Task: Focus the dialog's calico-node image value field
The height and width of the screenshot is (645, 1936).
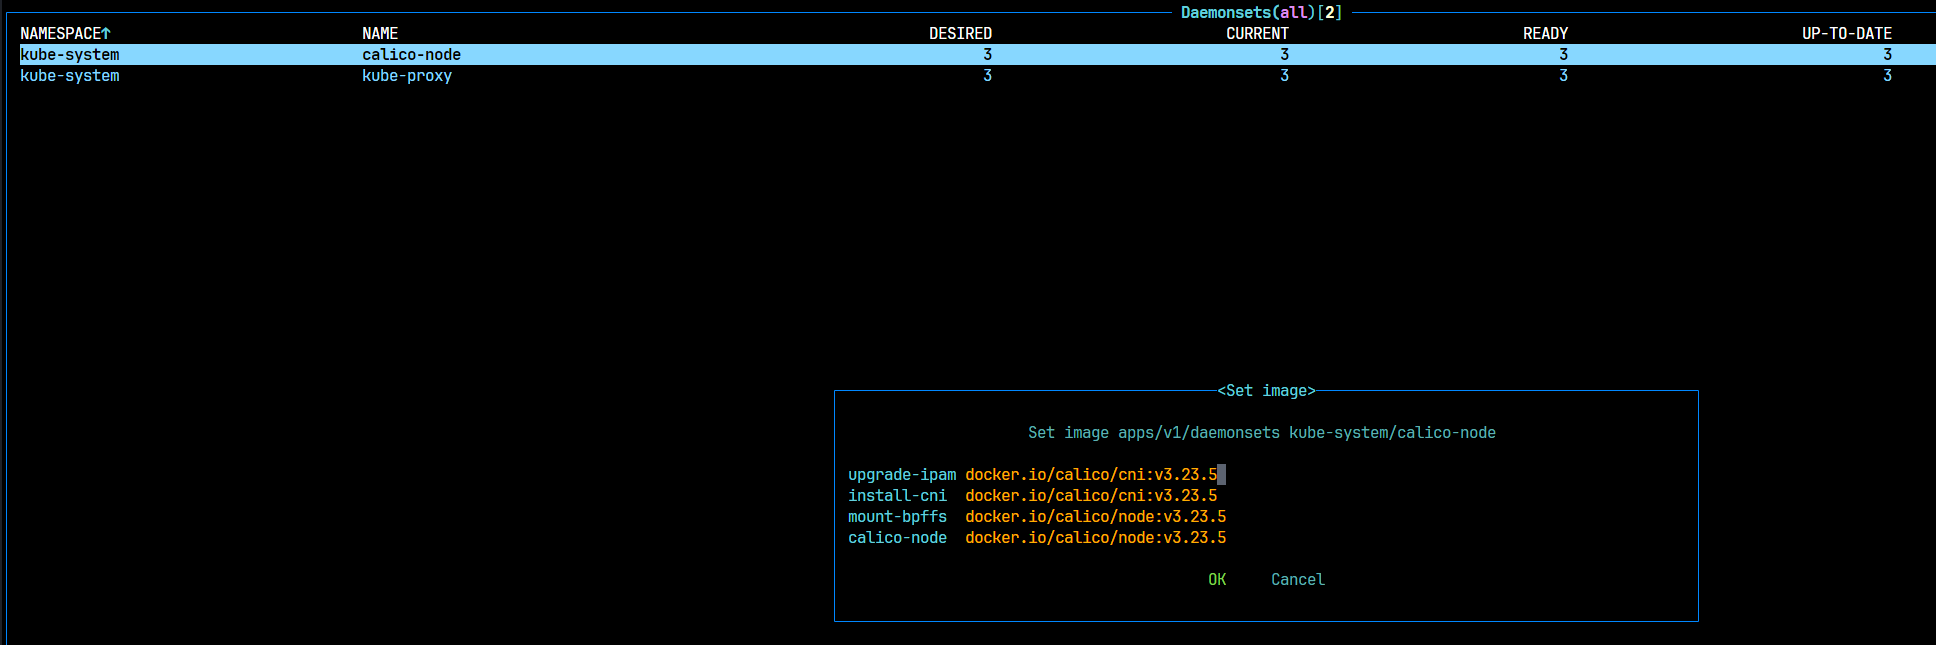Action: tap(1096, 538)
